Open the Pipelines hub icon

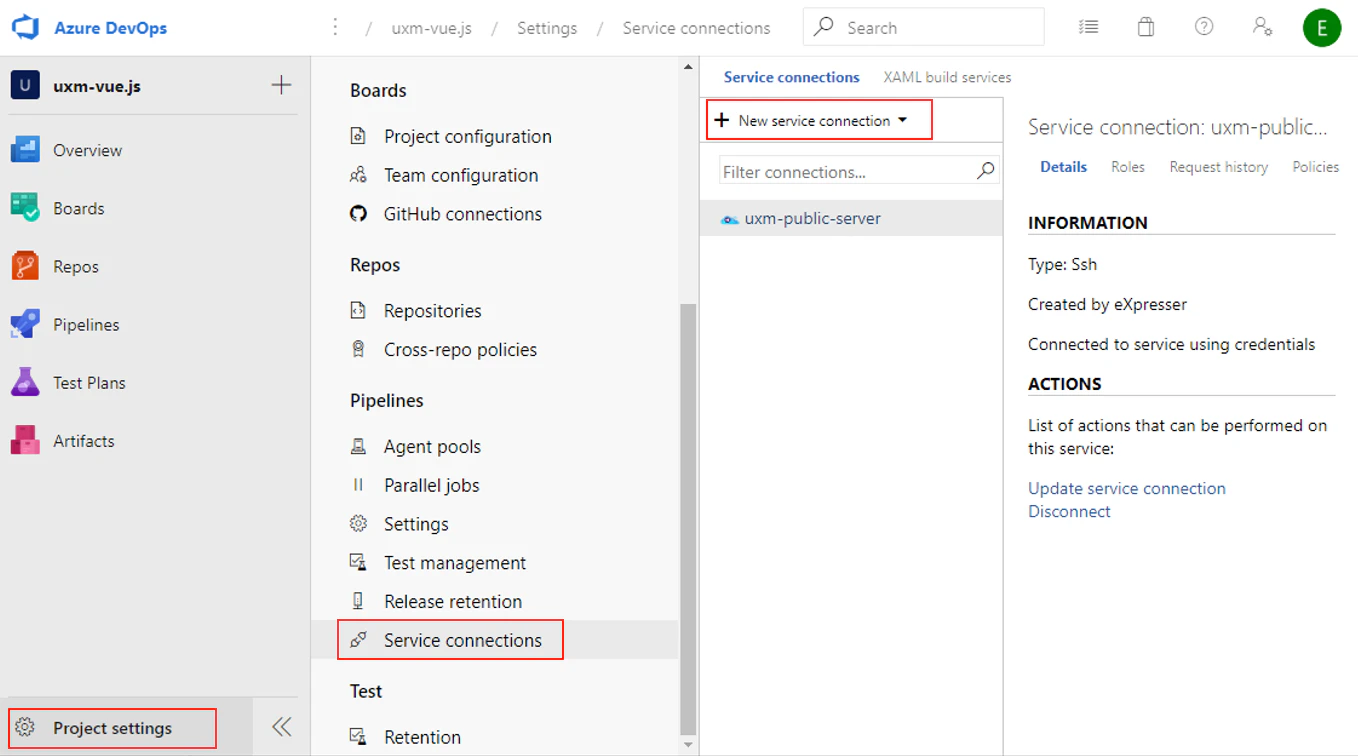(x=25, y=324)
